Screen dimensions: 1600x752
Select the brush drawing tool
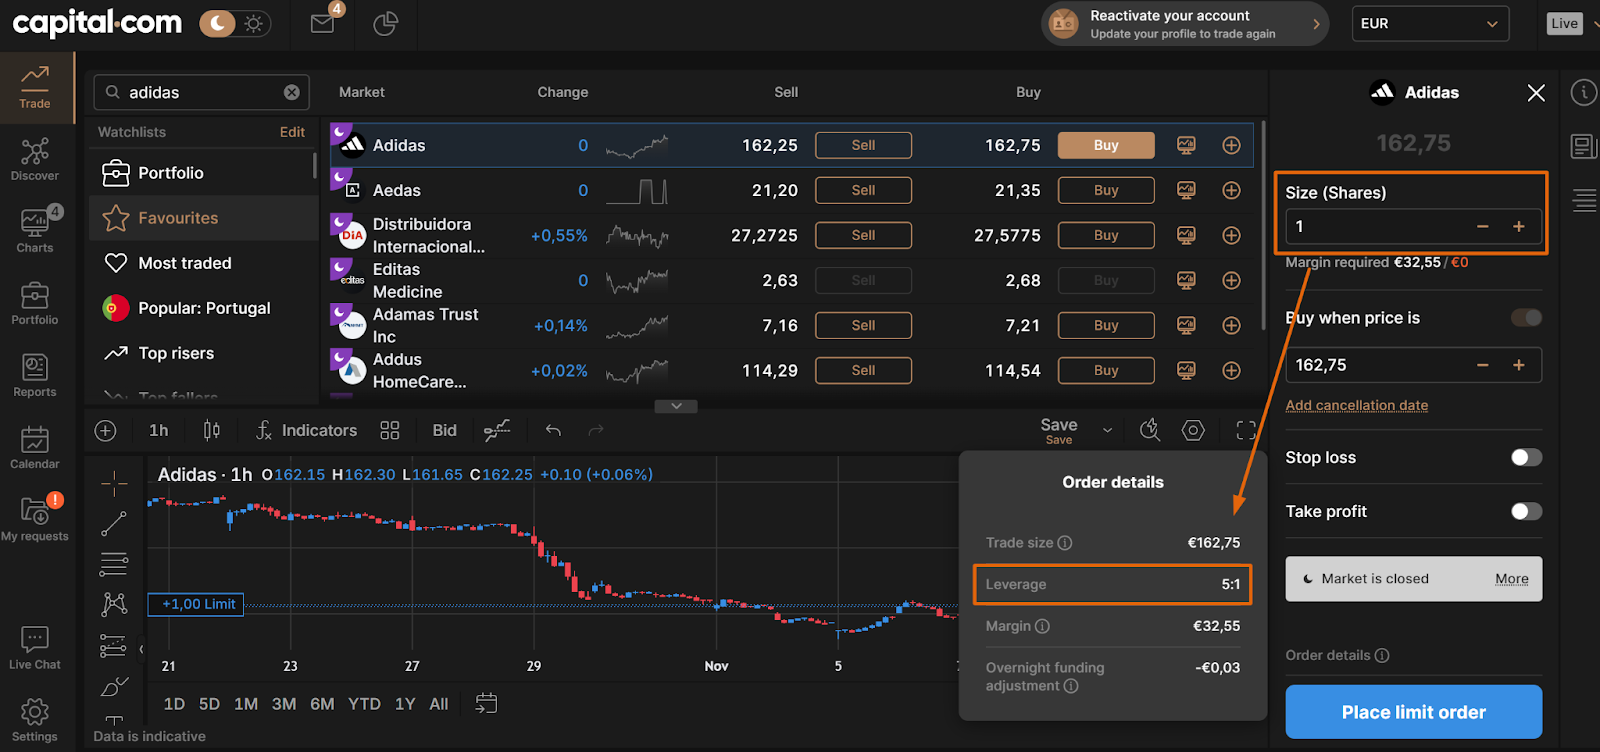coord(114,687)
